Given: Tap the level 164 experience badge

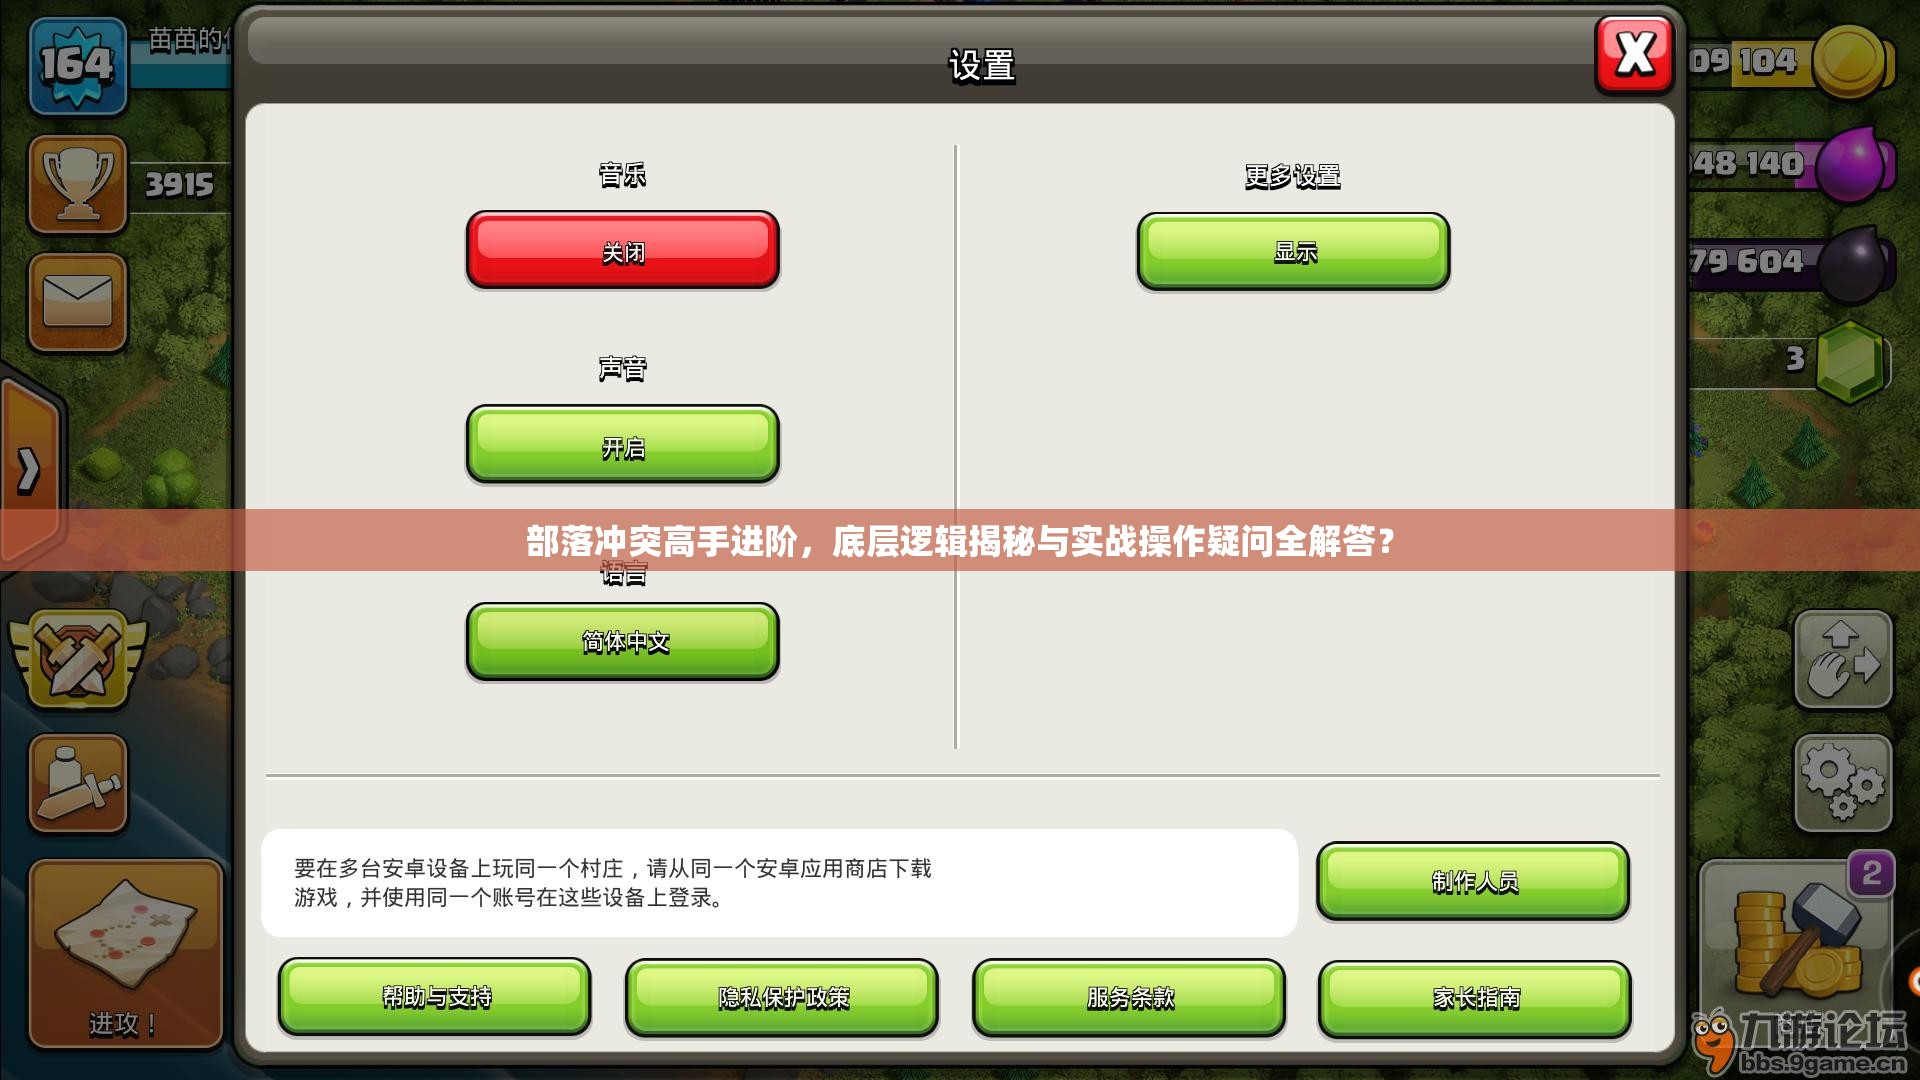Looking at the screenshot, I should (78, 64).
